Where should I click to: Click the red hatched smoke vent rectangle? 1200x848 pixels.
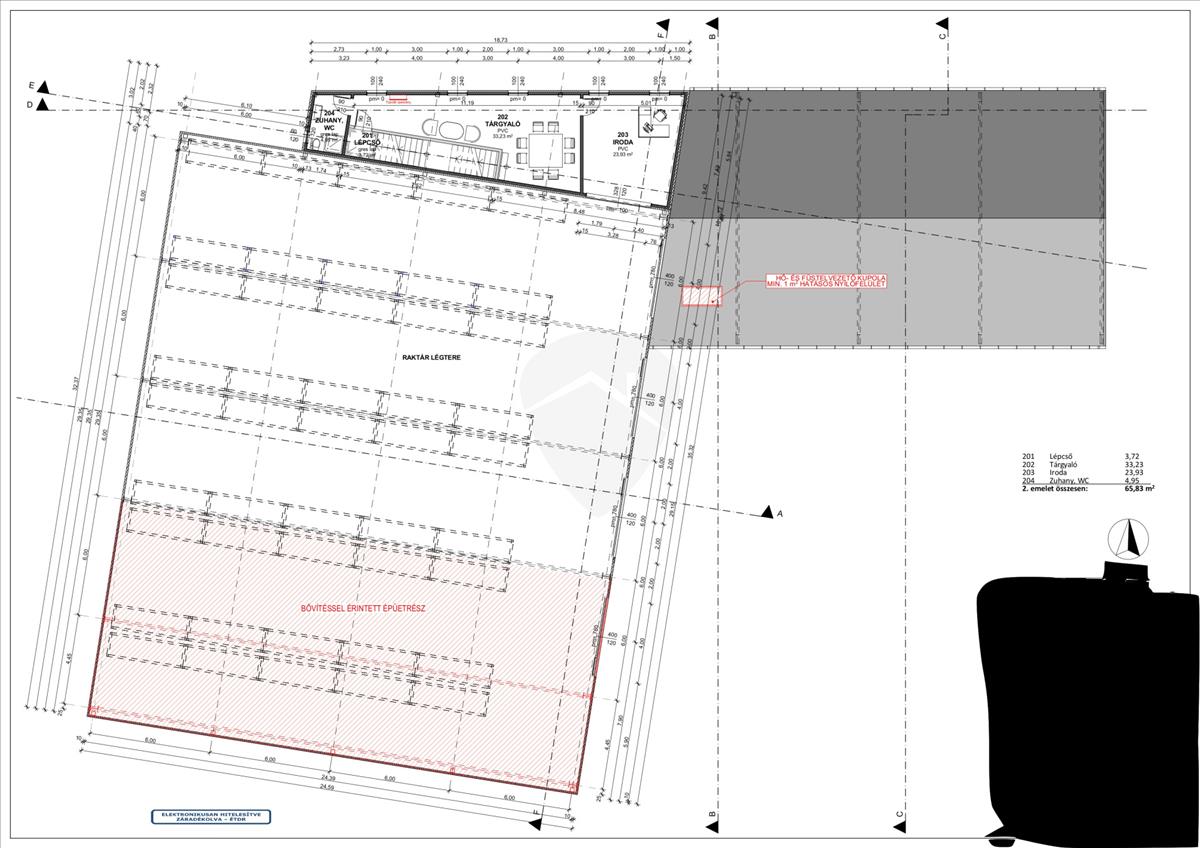[x=701, y=295]
